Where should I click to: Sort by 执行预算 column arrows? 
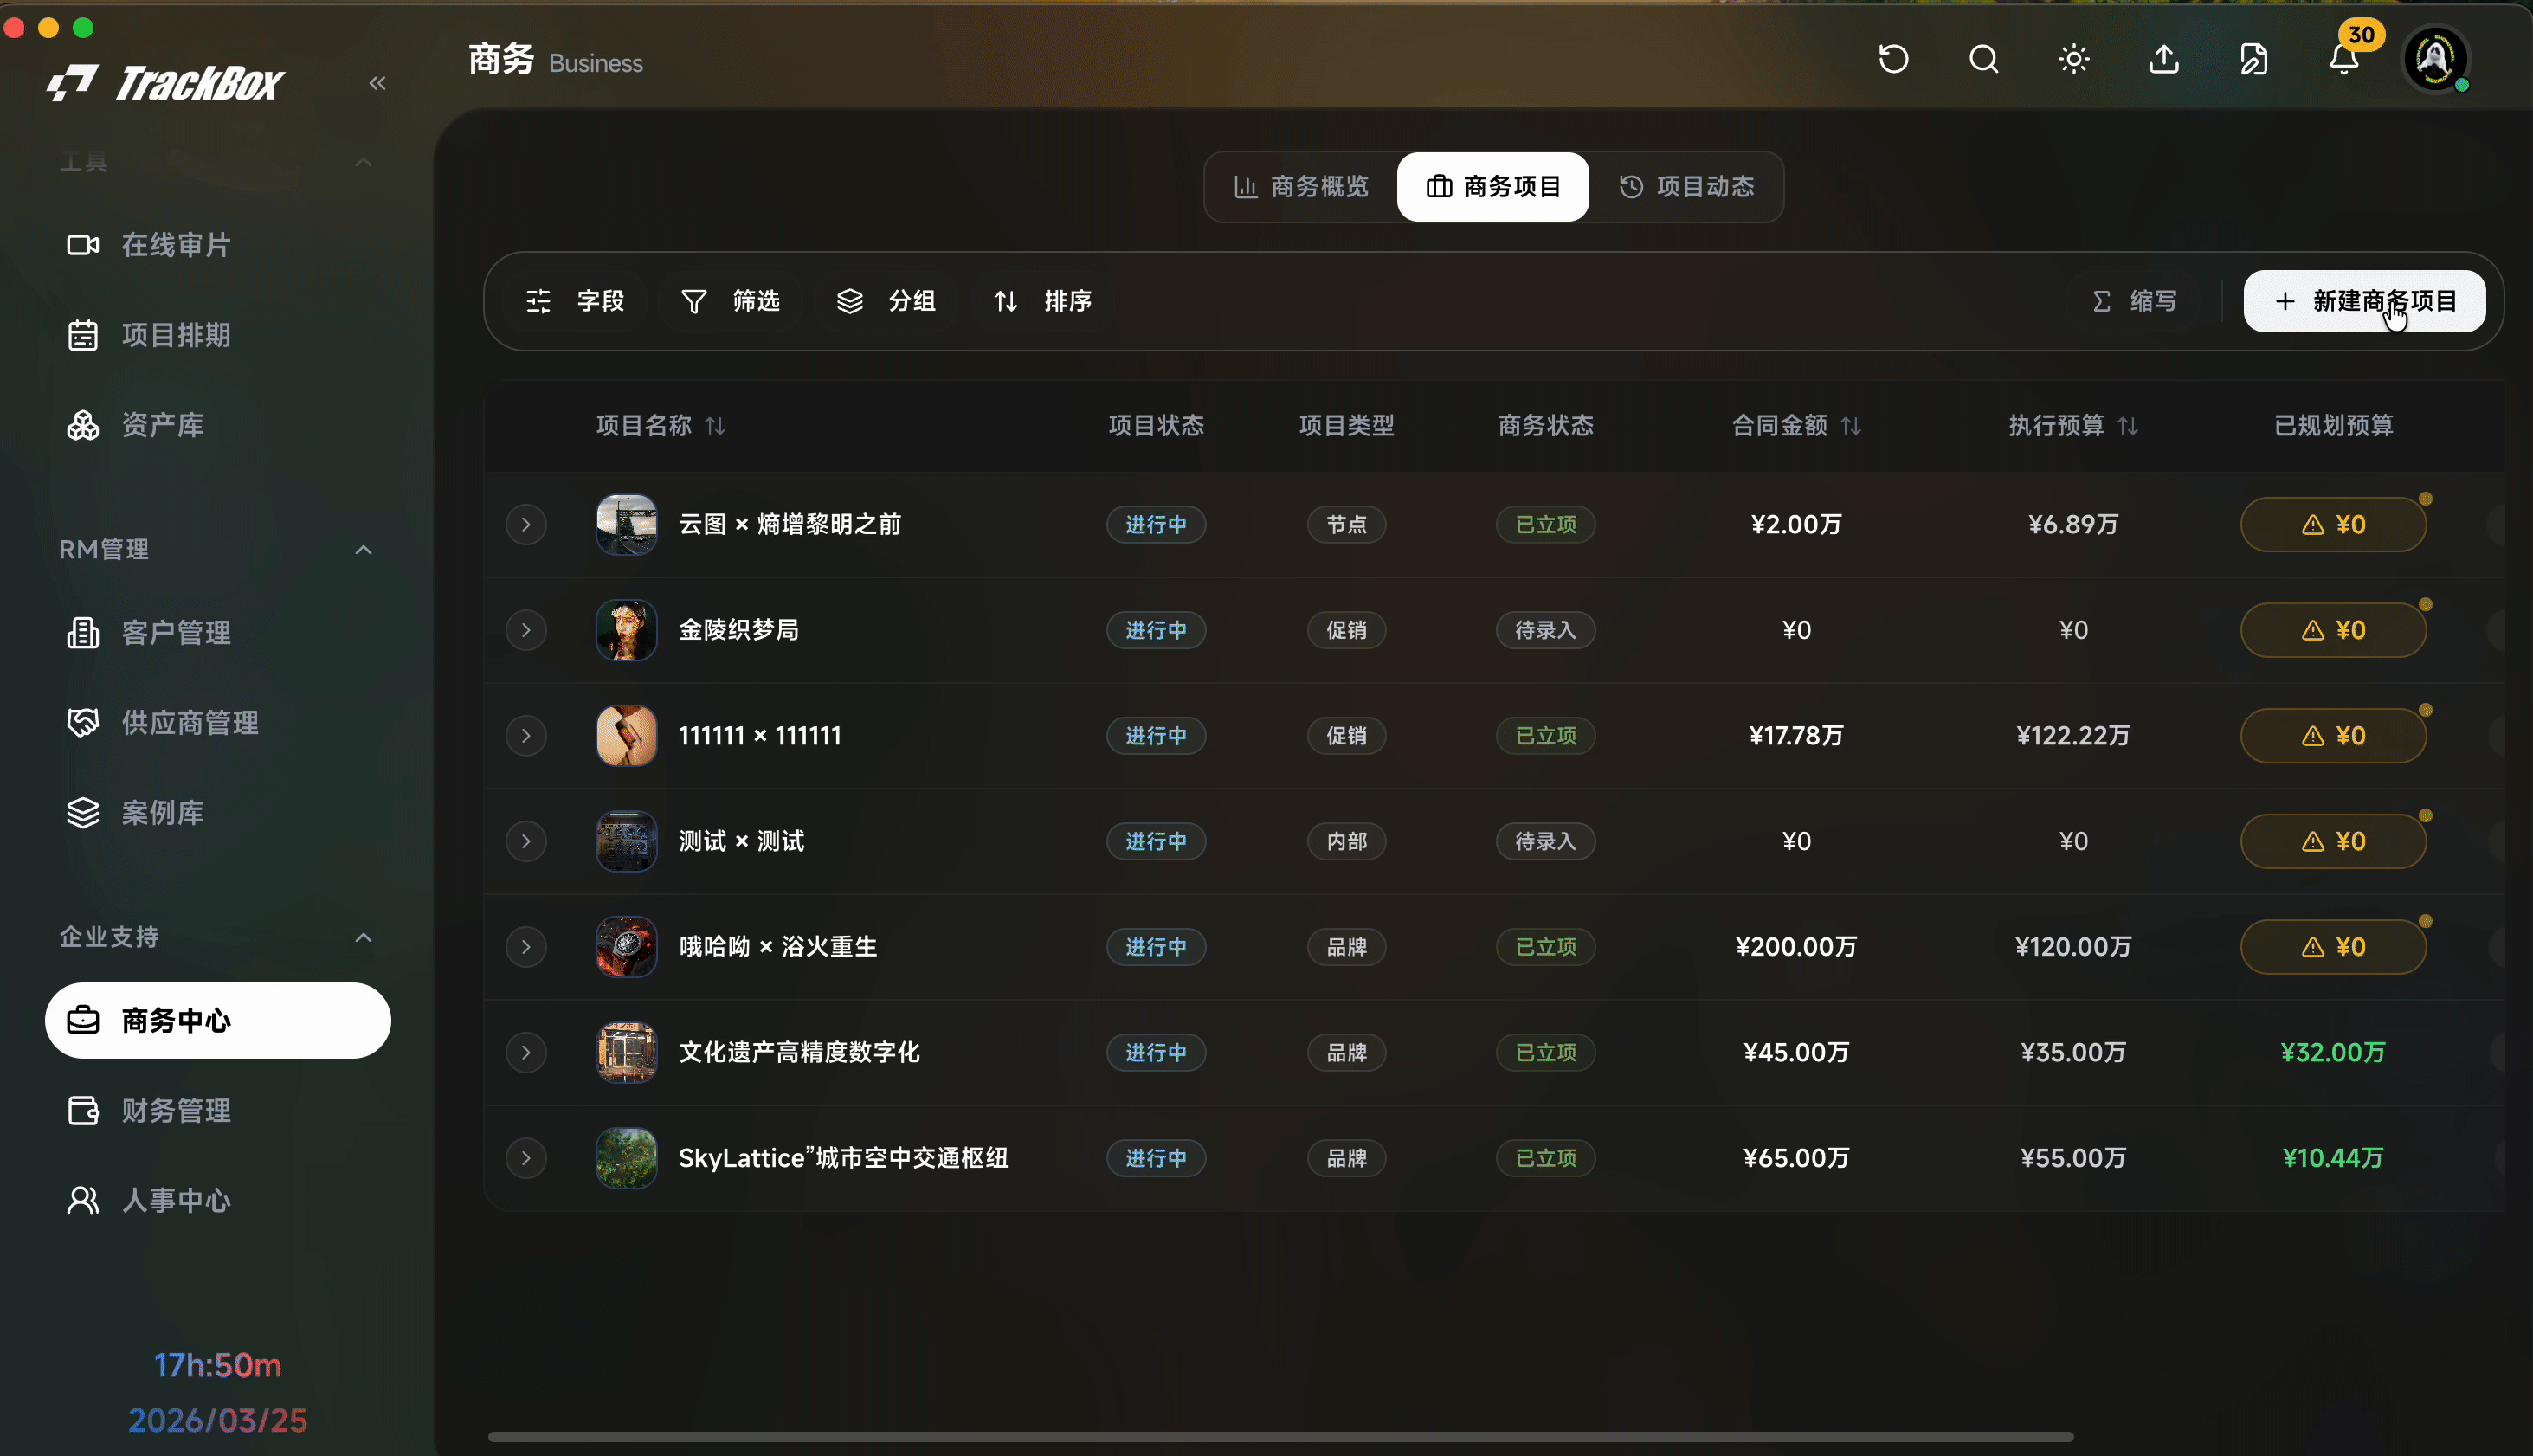click(2128, 427)
